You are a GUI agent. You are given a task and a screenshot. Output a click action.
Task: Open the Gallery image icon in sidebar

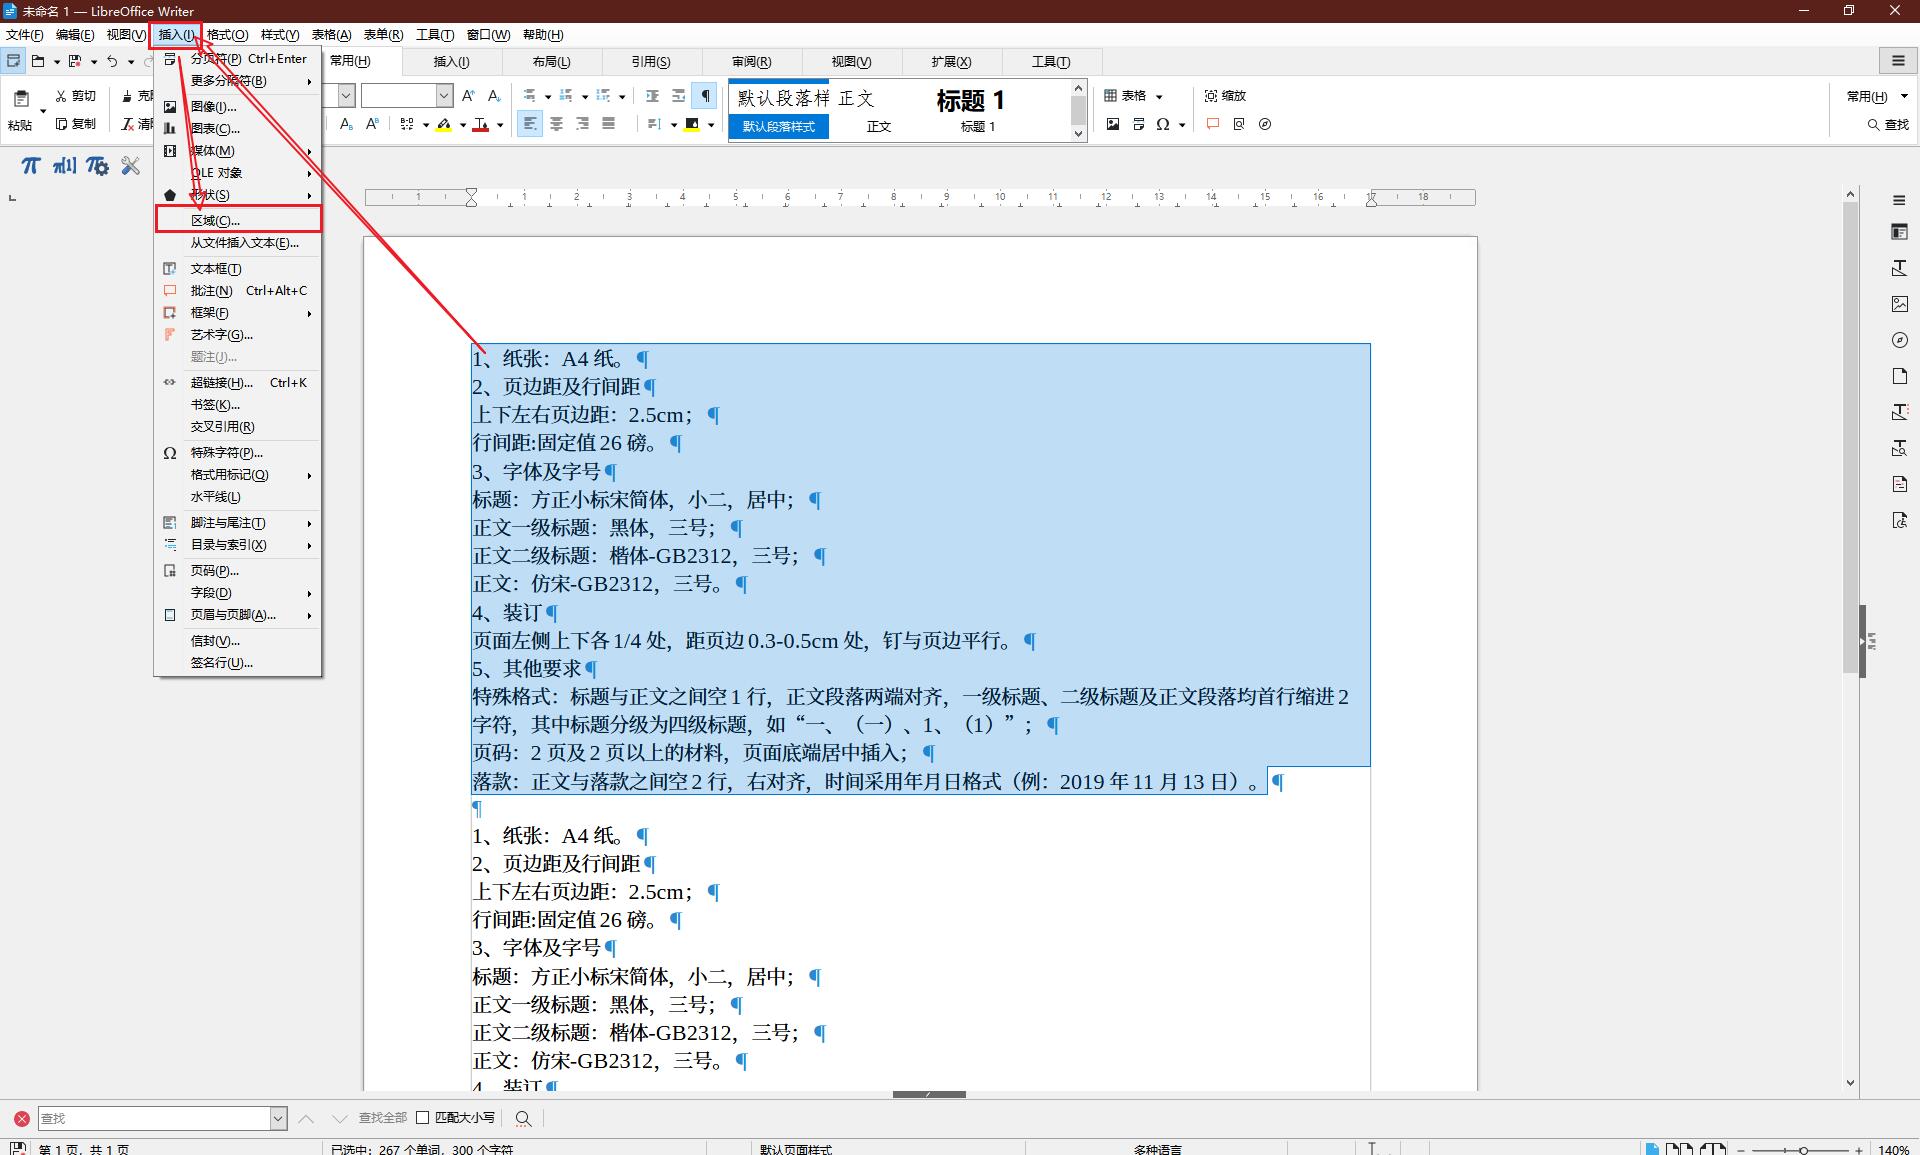click(x=1900, y=304)
